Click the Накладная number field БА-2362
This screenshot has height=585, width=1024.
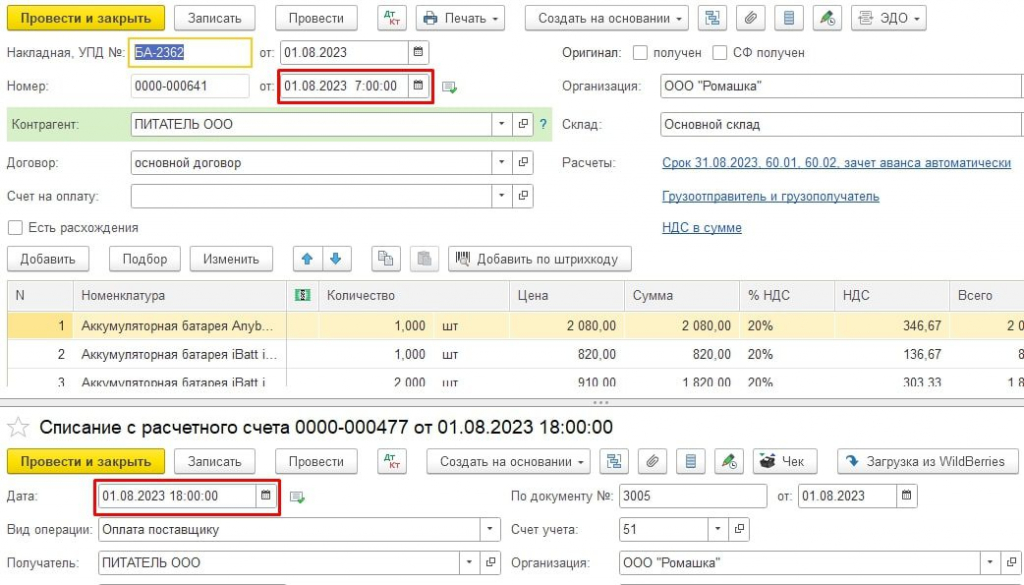point(190,52)
